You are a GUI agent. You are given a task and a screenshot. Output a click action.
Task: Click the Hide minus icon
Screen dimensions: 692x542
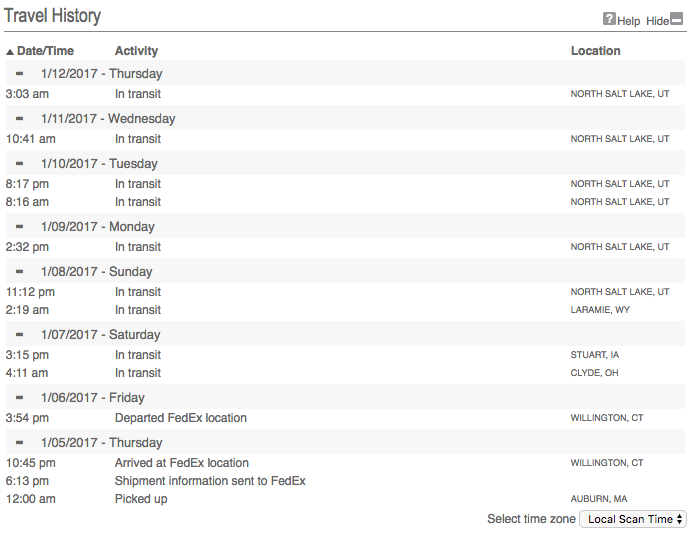pyautogui.click(x=677, y=19)
